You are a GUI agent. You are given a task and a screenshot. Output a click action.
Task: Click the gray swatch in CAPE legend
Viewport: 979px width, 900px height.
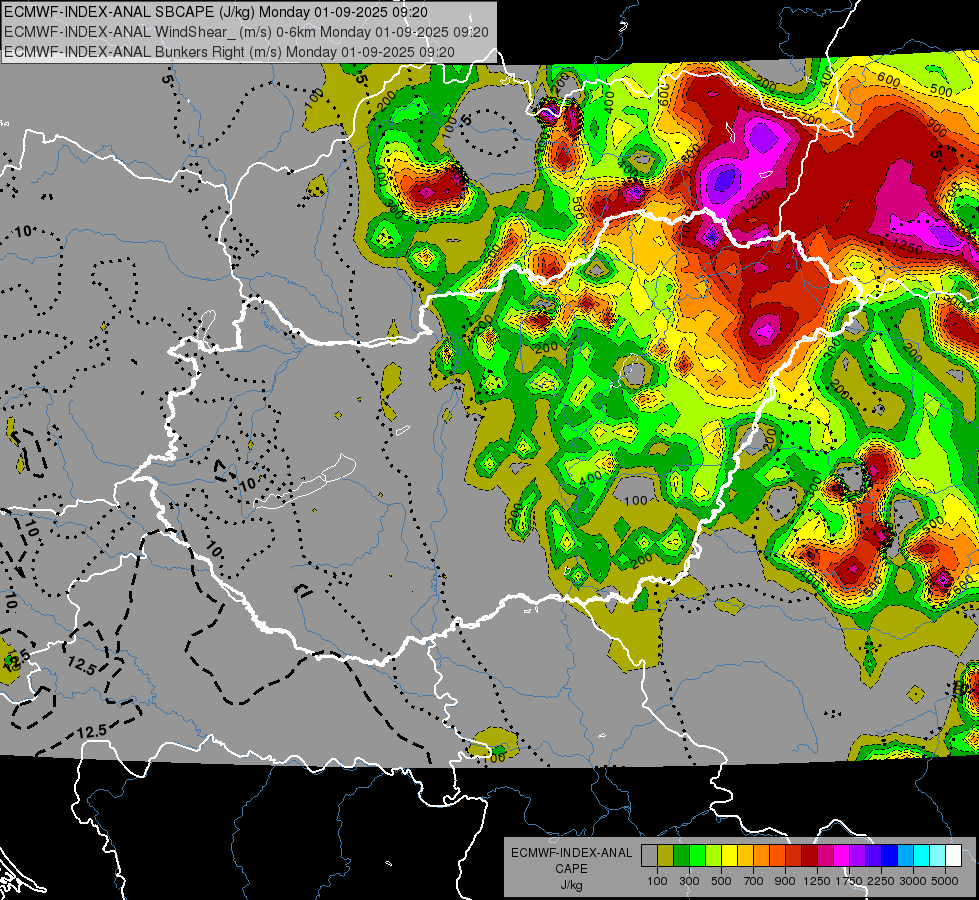click(x=649, y=856)
